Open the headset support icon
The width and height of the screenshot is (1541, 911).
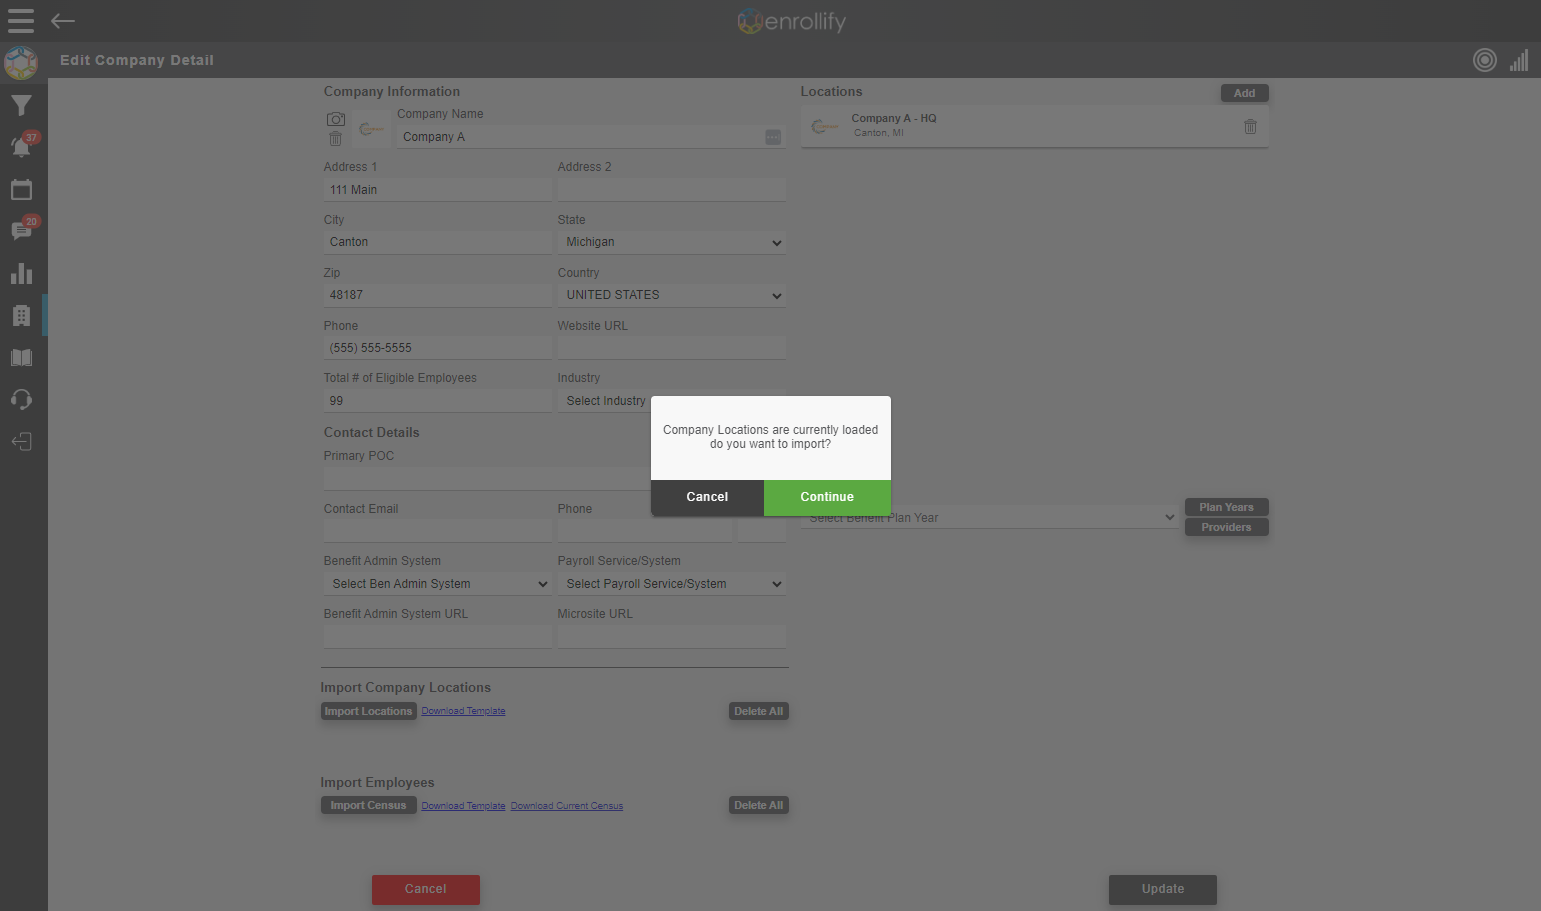tap(21, 400)
